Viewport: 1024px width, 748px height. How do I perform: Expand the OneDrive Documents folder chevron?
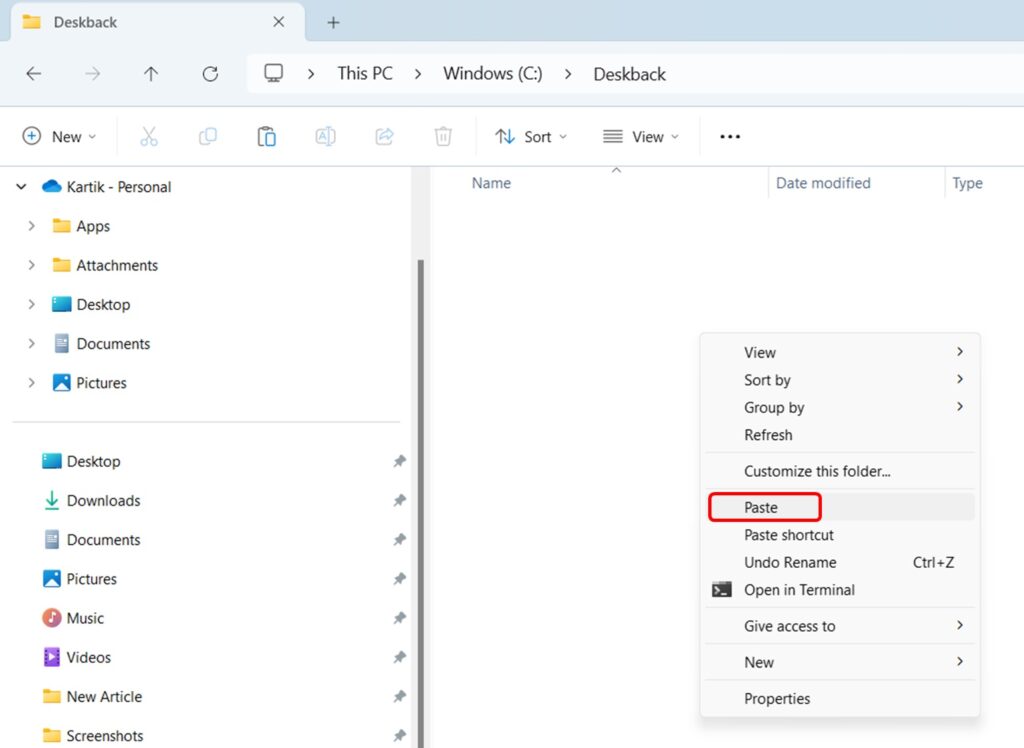pyautogui.click(x=31, y=344)
